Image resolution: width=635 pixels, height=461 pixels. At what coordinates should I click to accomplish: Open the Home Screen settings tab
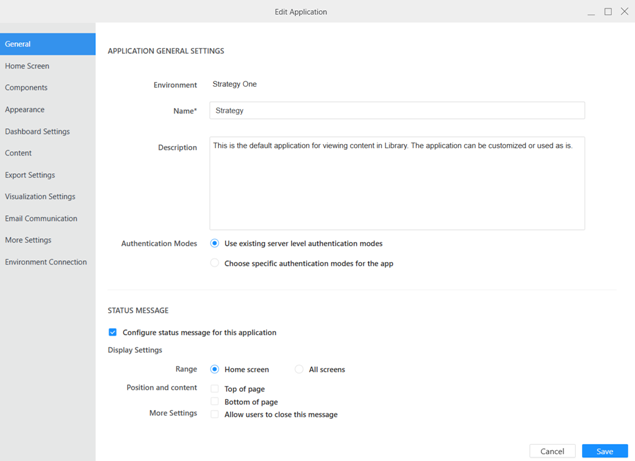pos(27,66)
